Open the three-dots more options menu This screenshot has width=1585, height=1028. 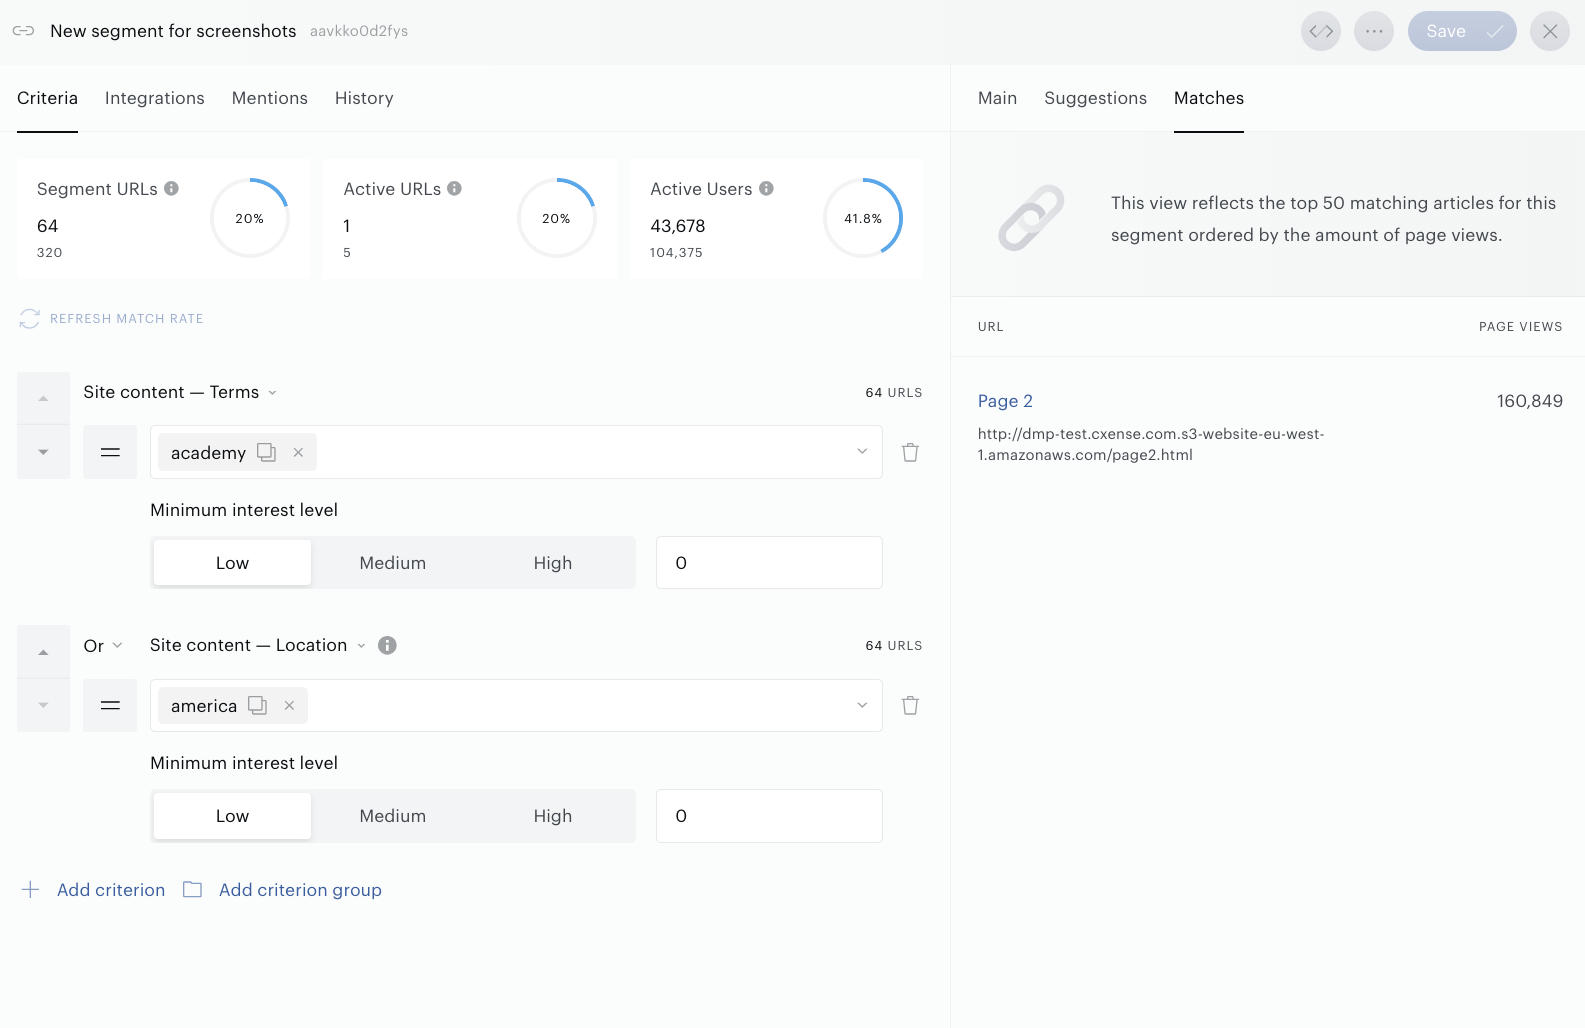(x=1374, y=31)
